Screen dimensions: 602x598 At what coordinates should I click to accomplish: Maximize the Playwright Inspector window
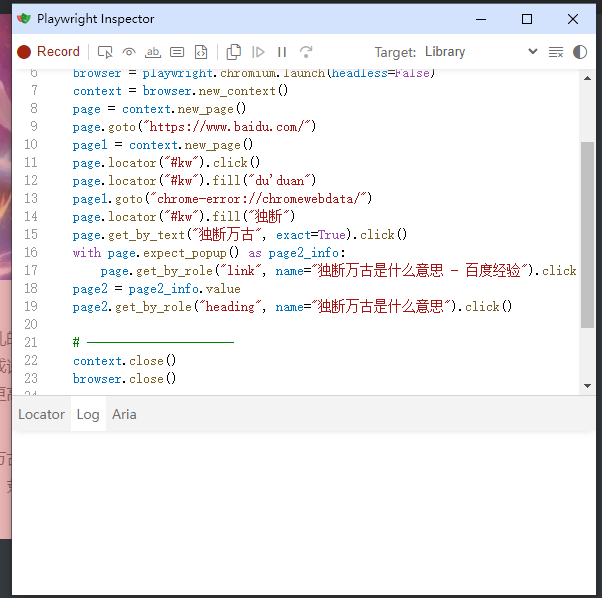coord(527,19)
